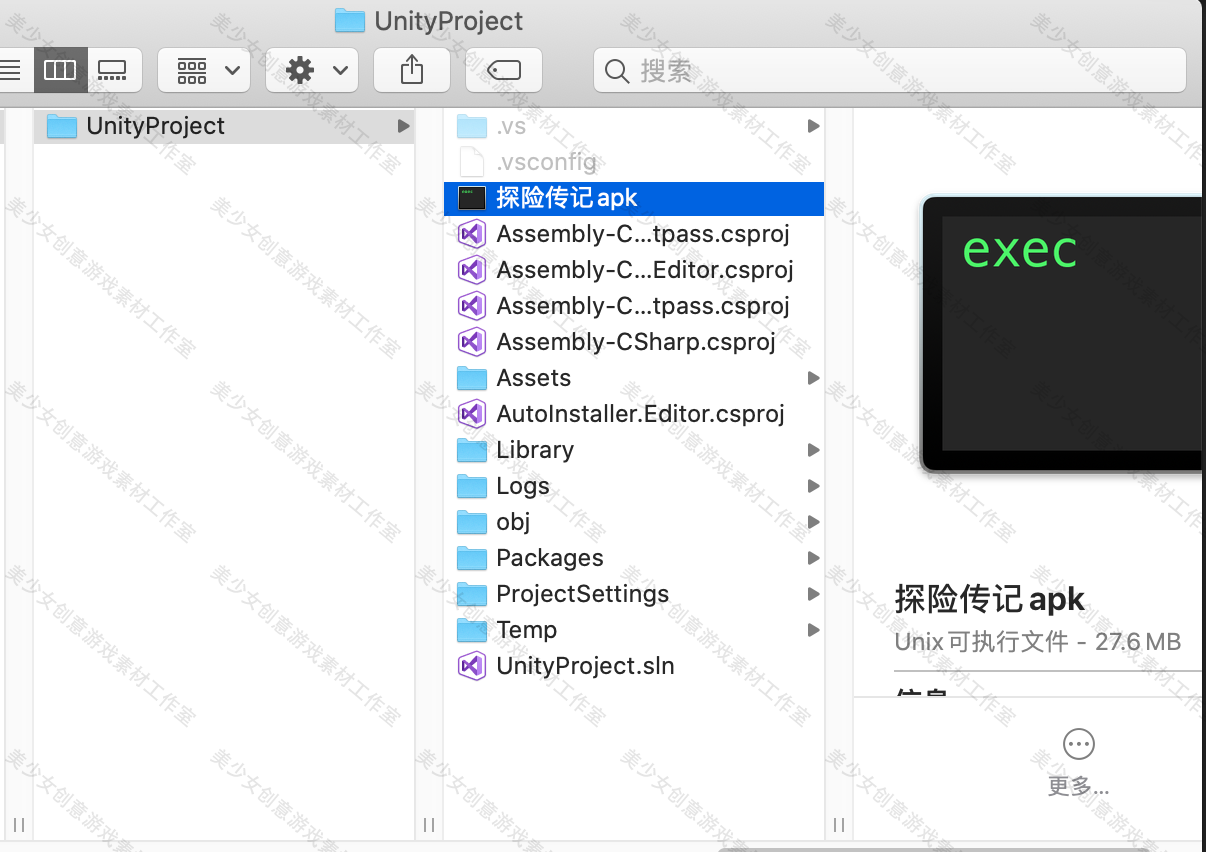Image resolution: width=1206 pixels, height=852 pixels.
Task: Select the ProjectSettings folder
Action: pos(634,594)
